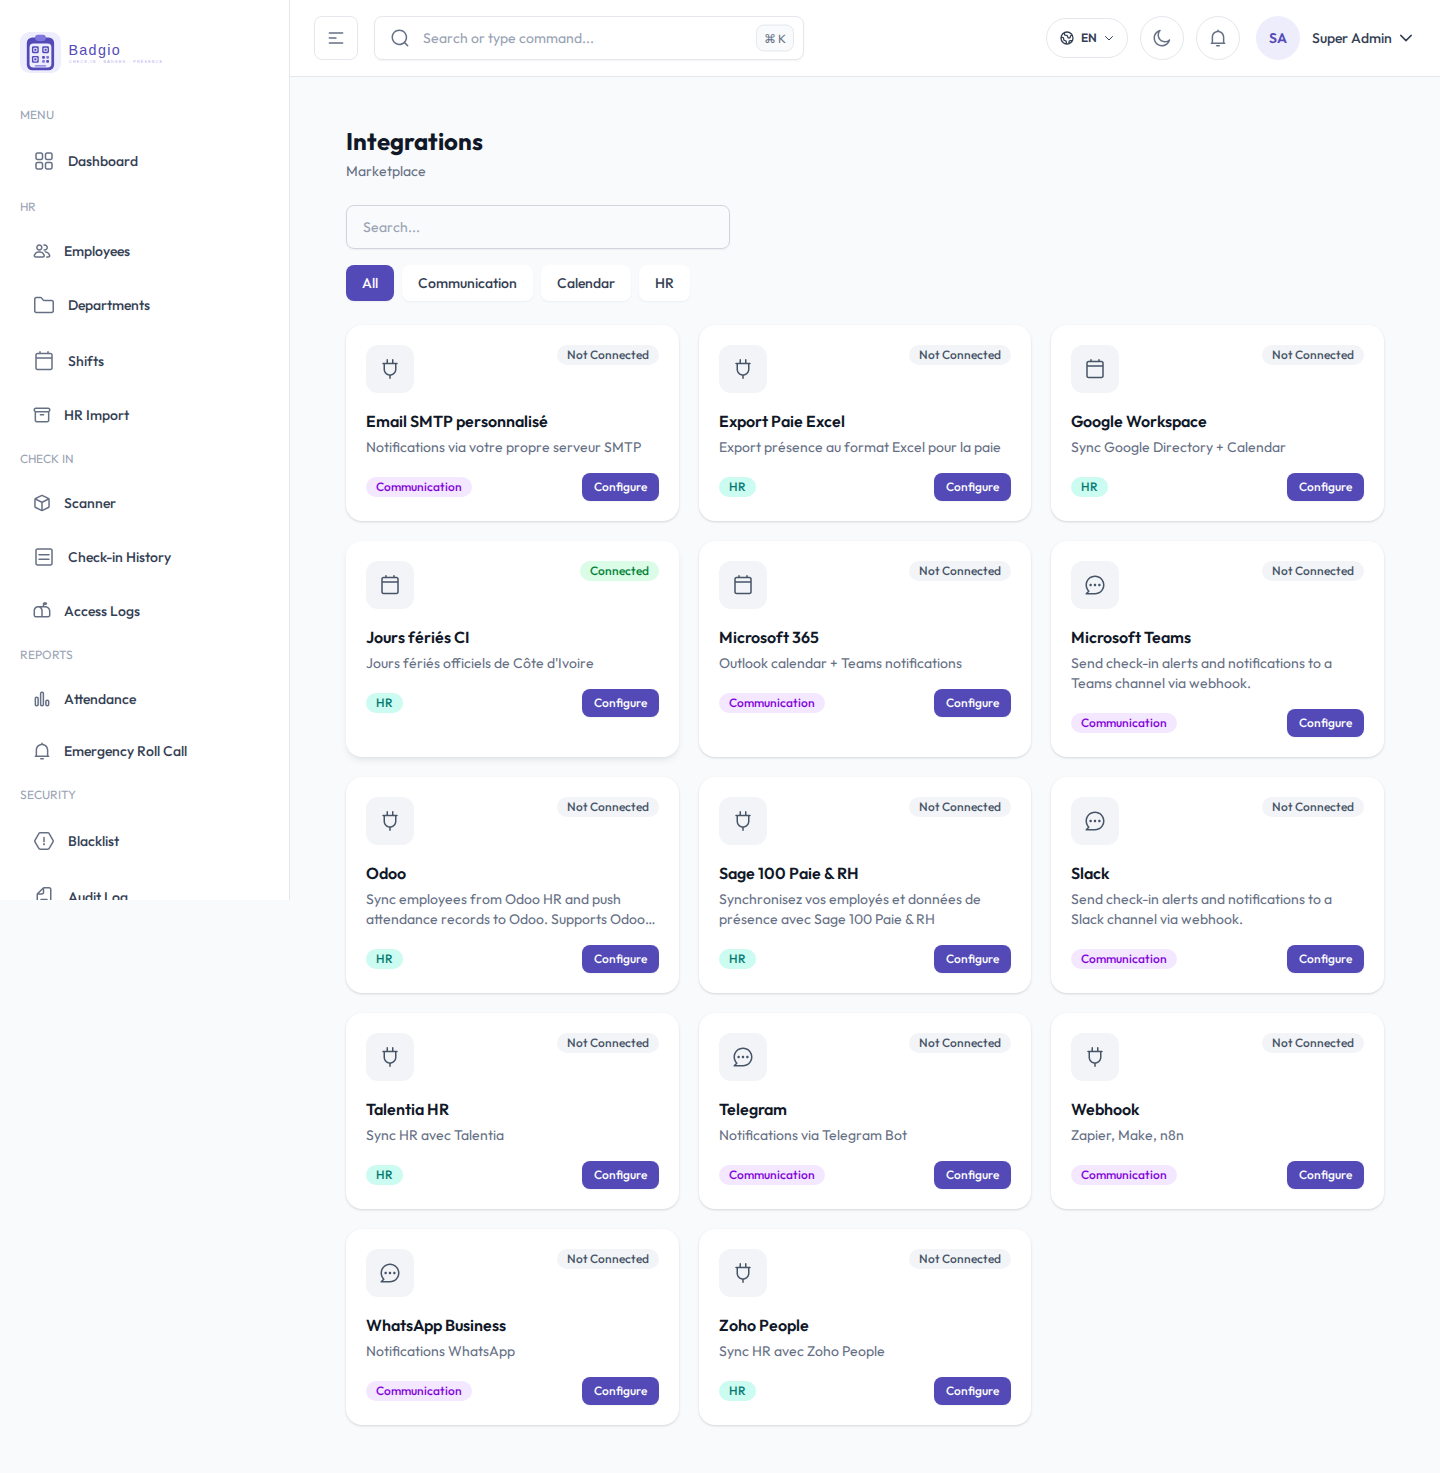Filter integrations by HR tab
Image resolution: width=1440 pixels, height=1473 pixels.
(664, 283)
